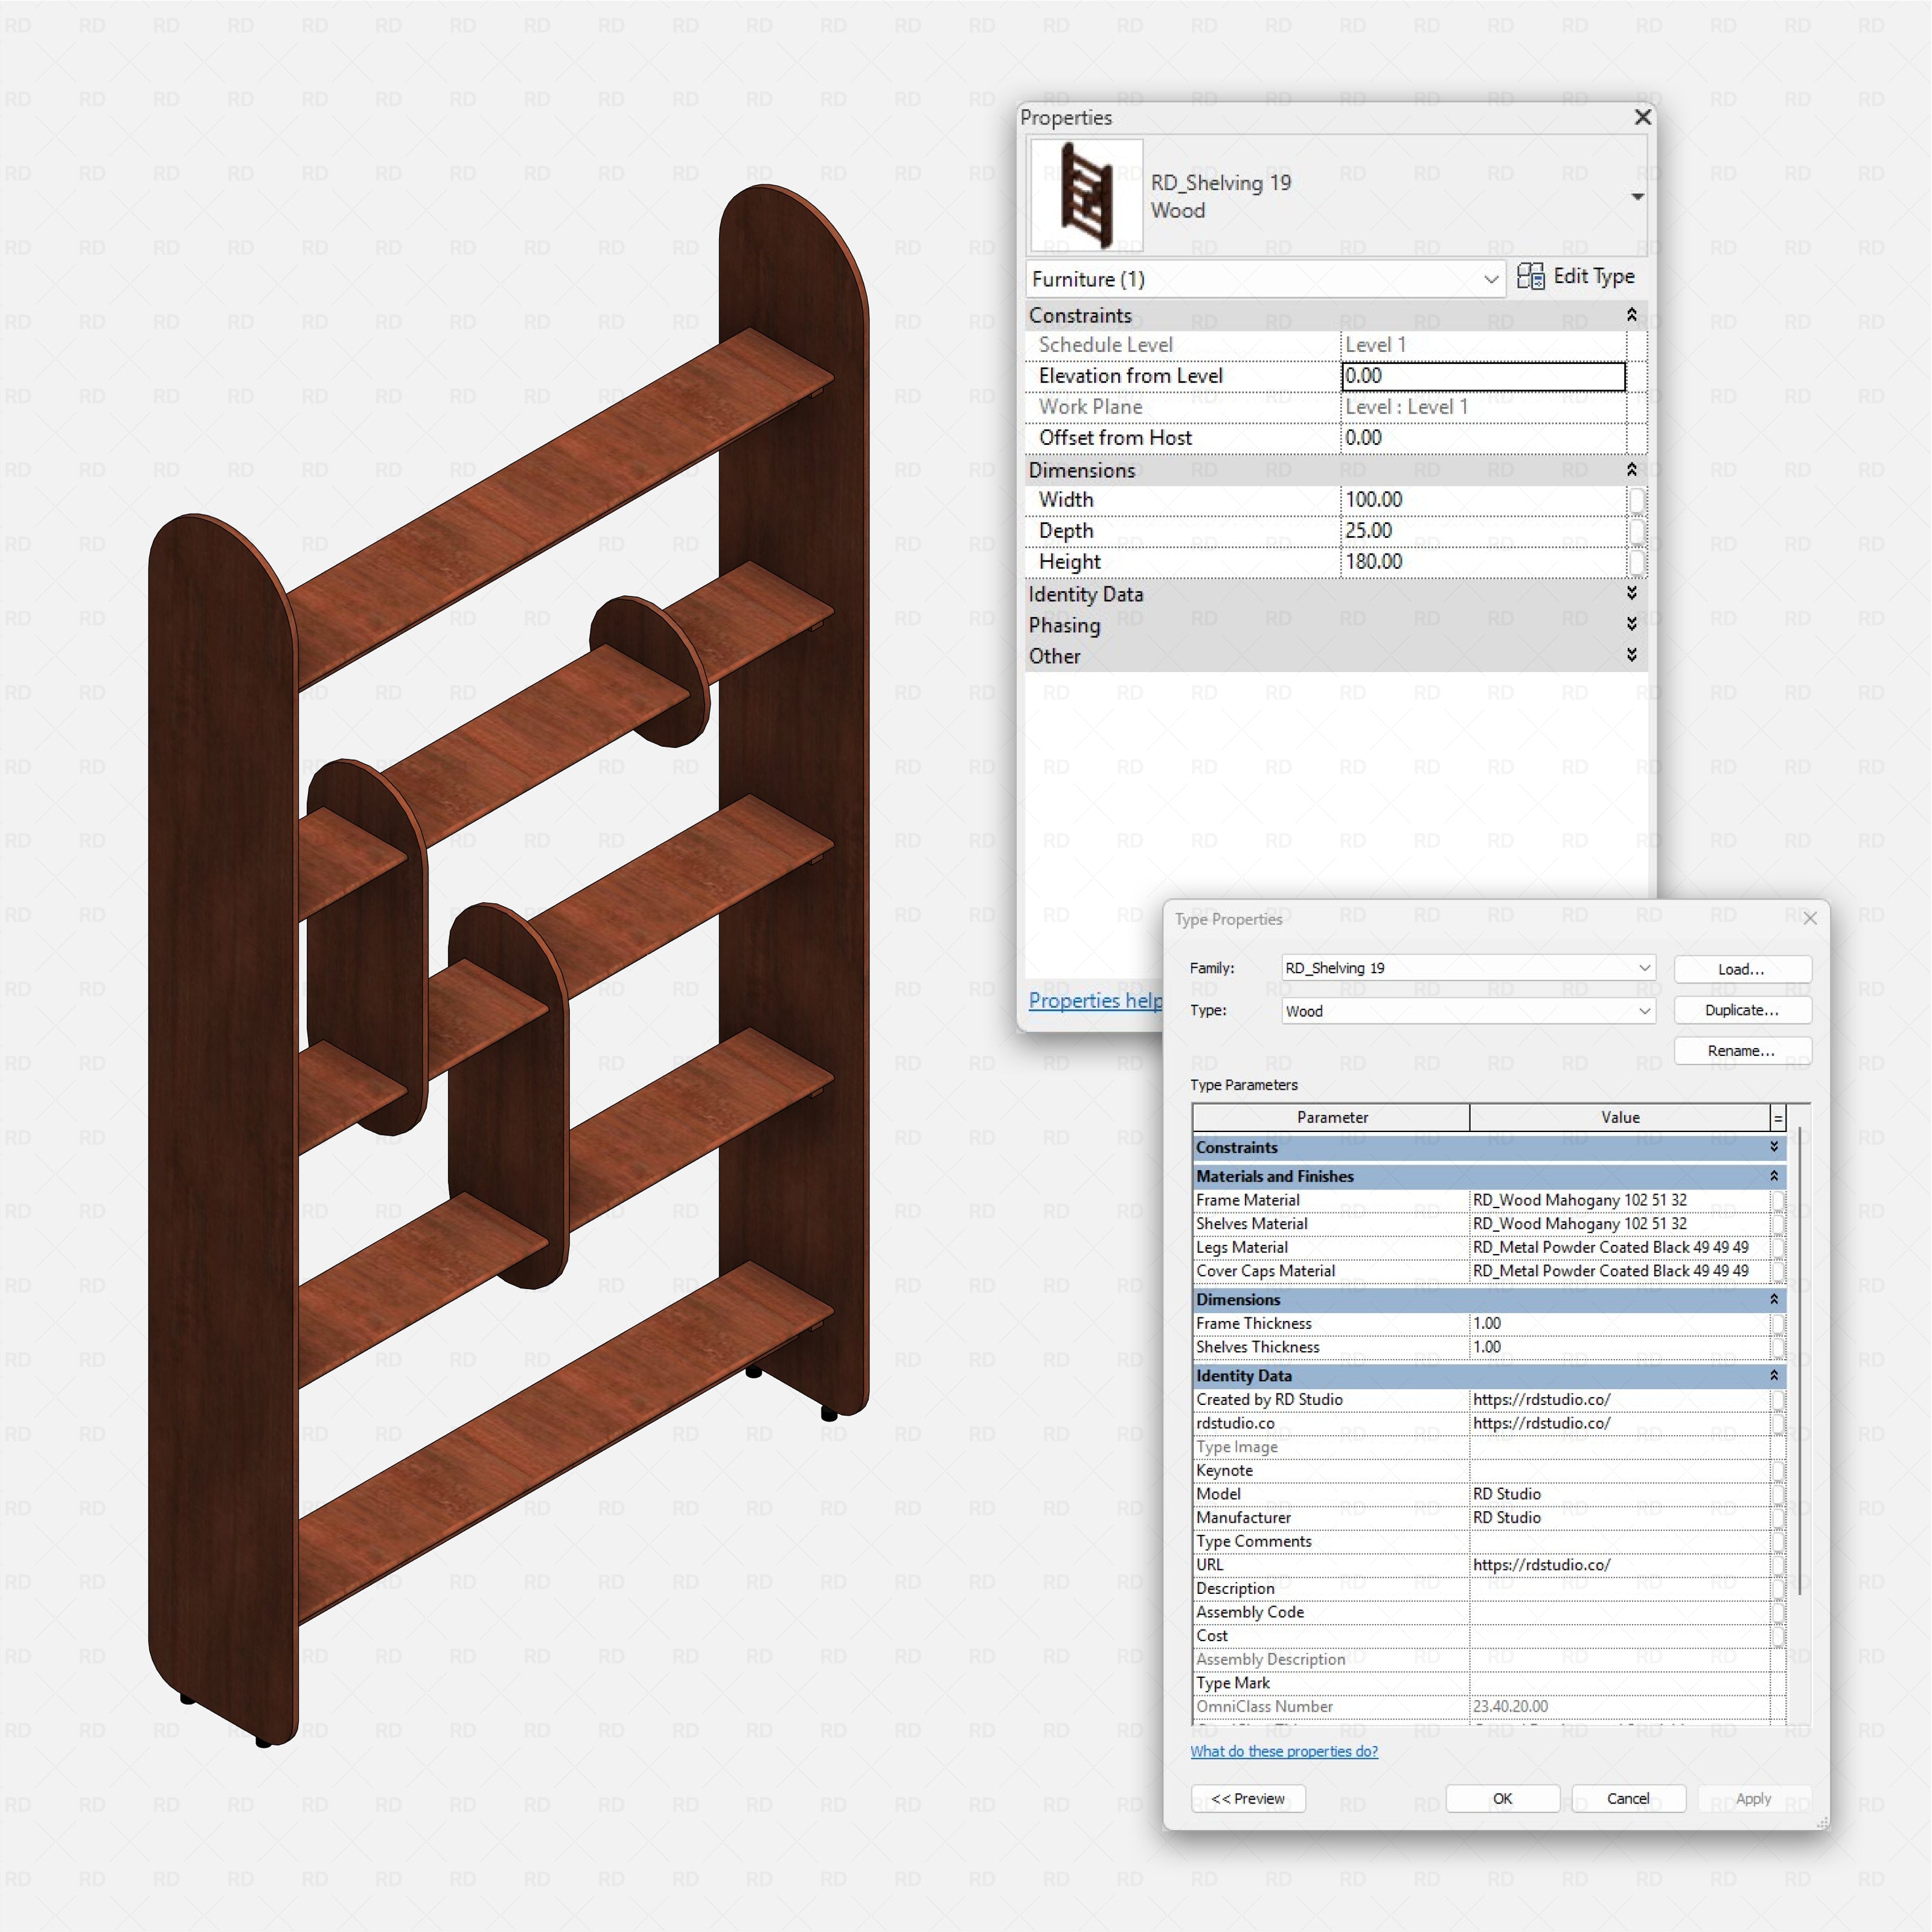
Task: Click the Height value 180.00
Action: 1483,562
